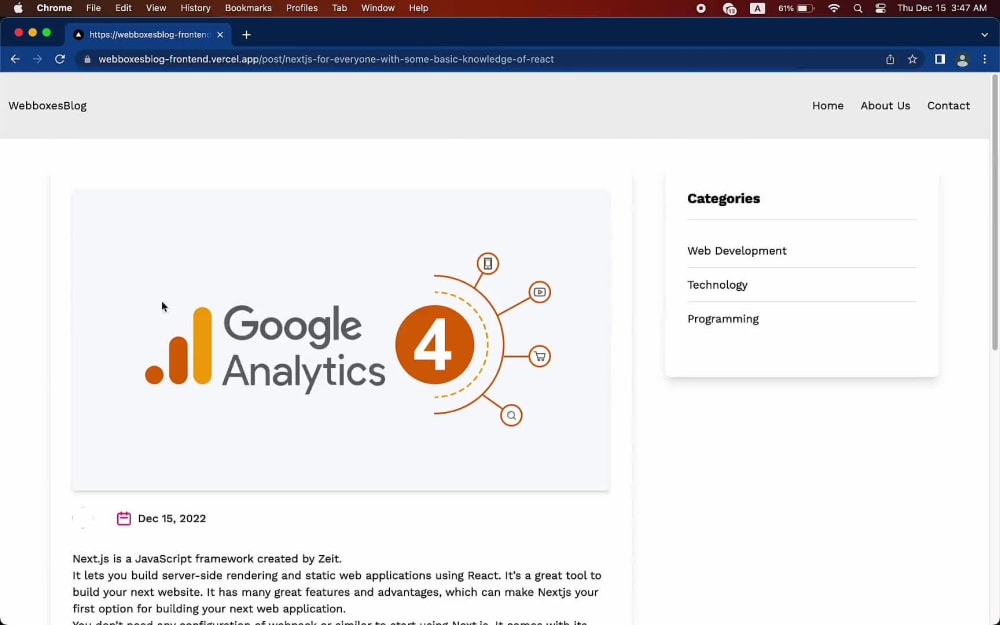
Task: Go to the Home nav link
Action: (x=828, y=106)
